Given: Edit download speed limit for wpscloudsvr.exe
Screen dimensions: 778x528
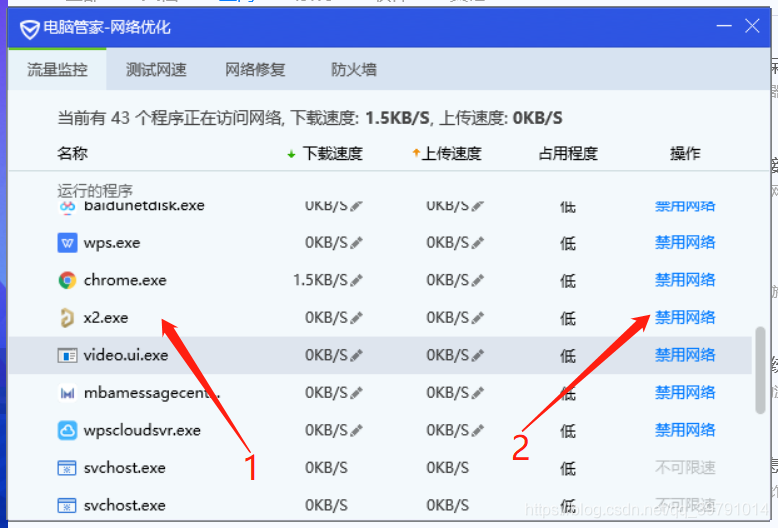Looking at the screenshot, I should (357, 430).
